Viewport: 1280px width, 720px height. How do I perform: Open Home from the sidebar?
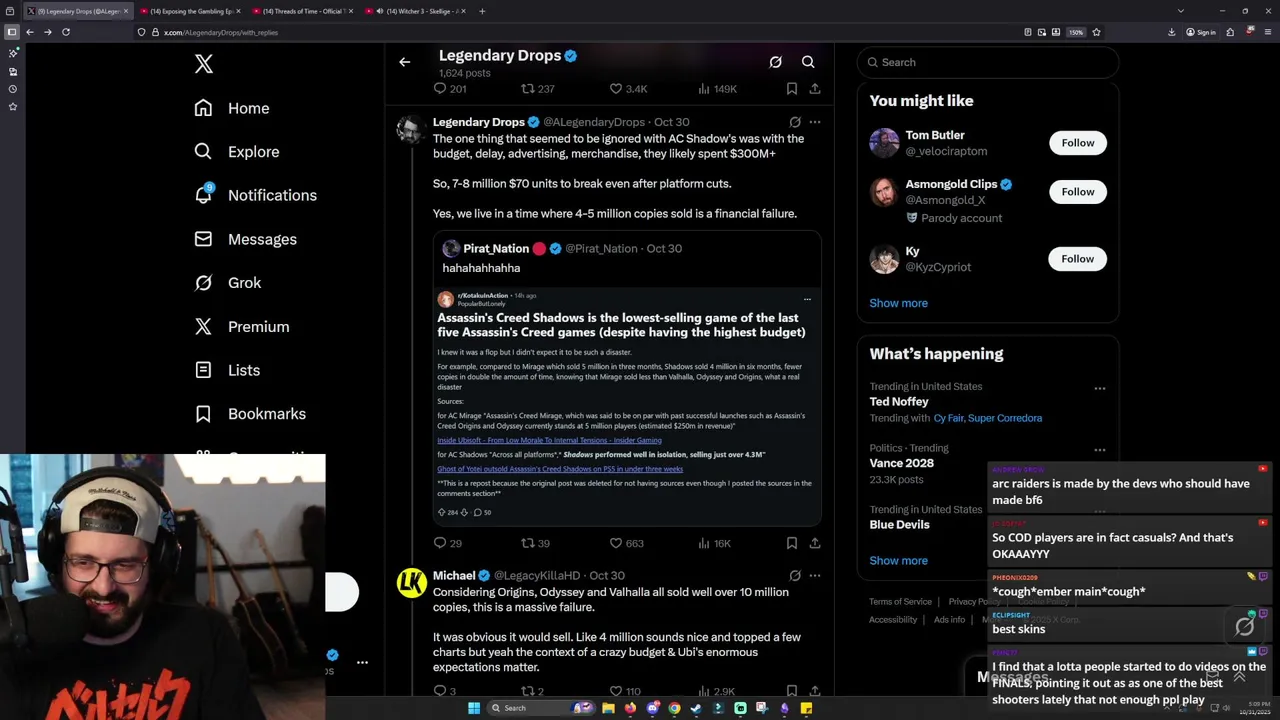232,108
